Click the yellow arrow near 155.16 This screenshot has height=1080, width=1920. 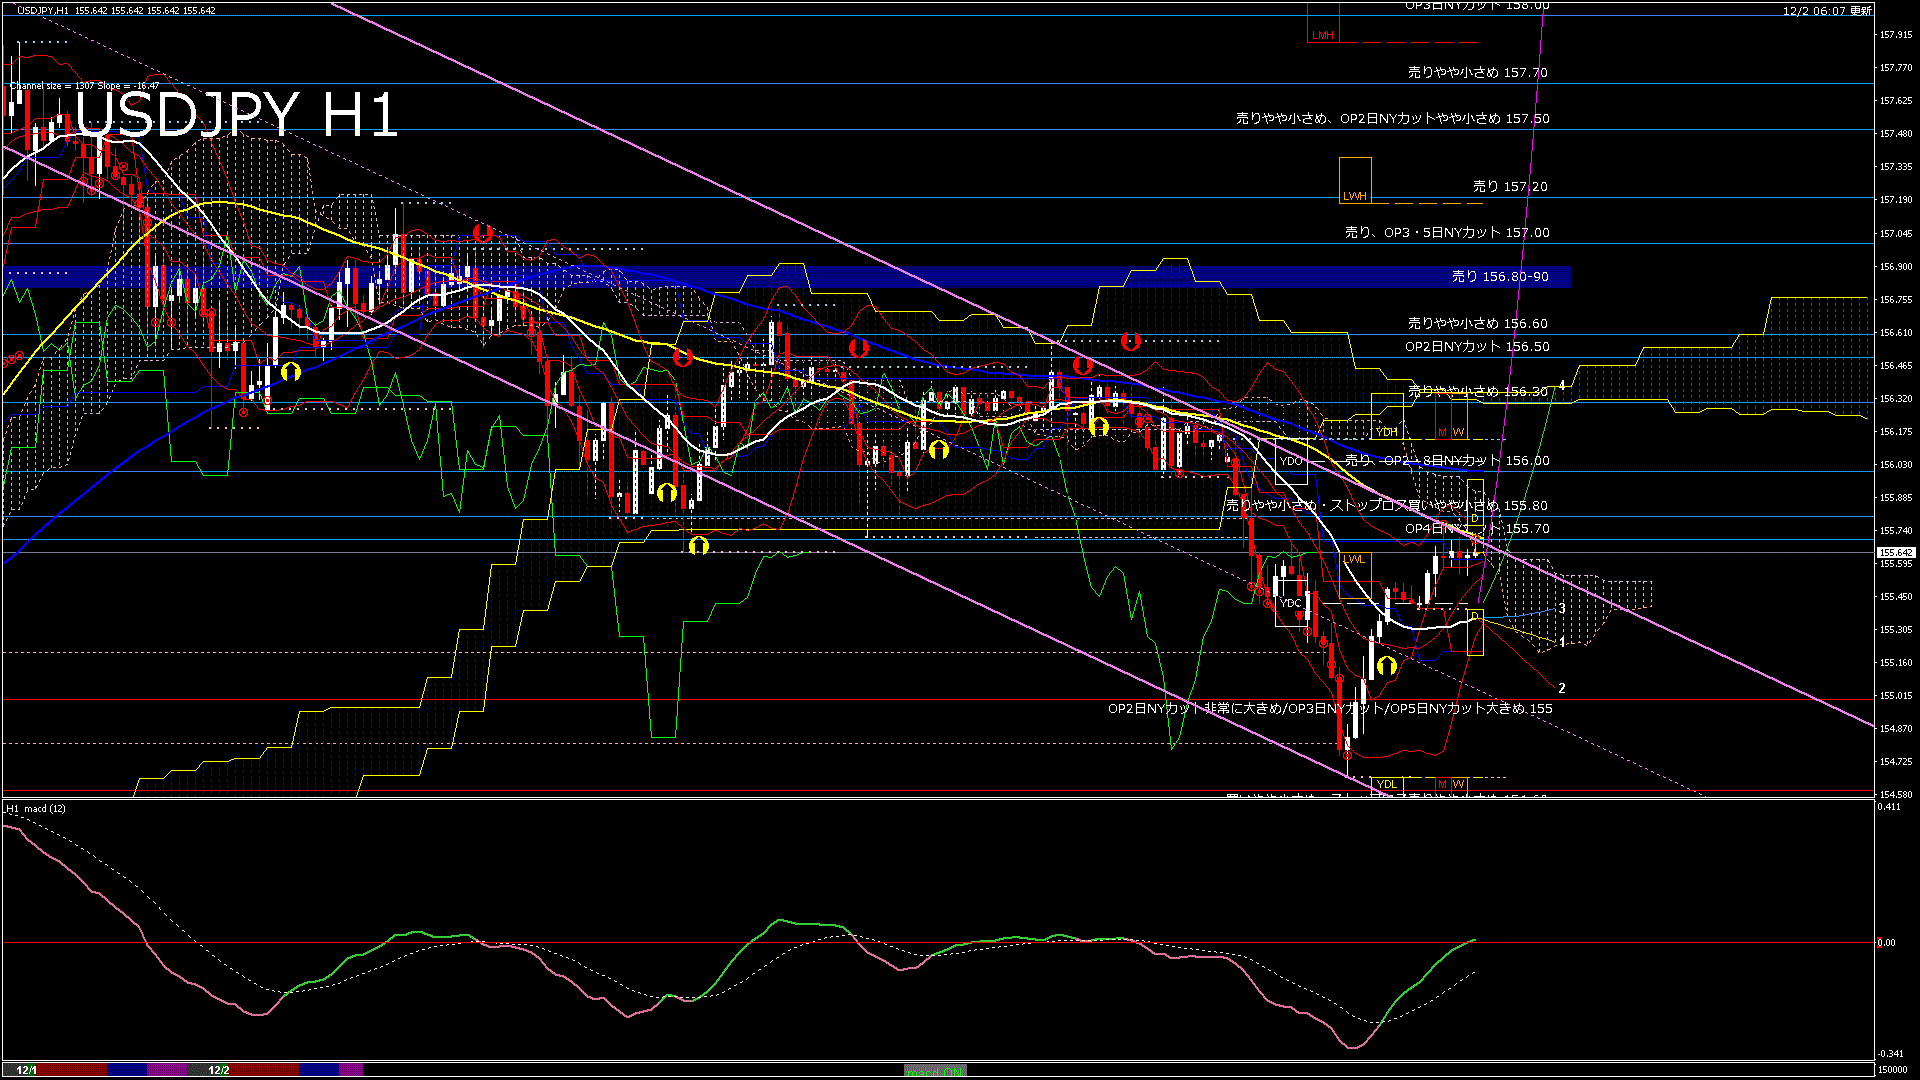click(1386, 665)
